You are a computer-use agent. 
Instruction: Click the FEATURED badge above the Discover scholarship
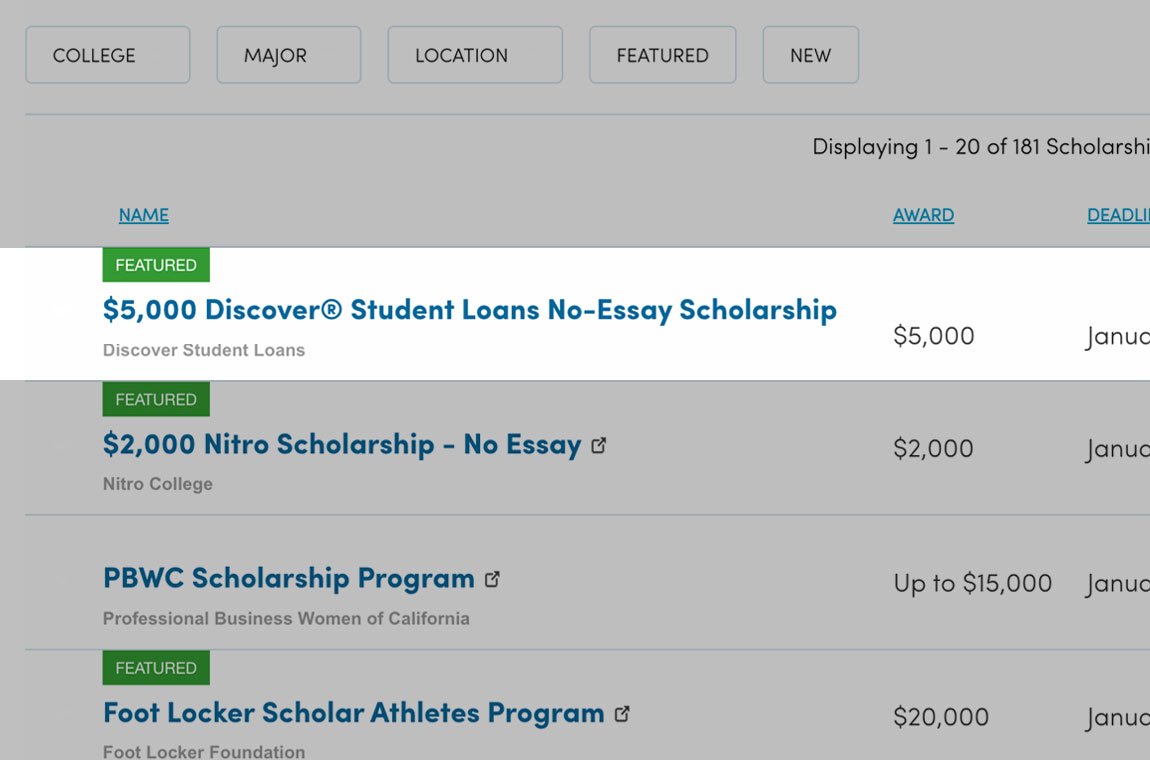tap(156, 265)
